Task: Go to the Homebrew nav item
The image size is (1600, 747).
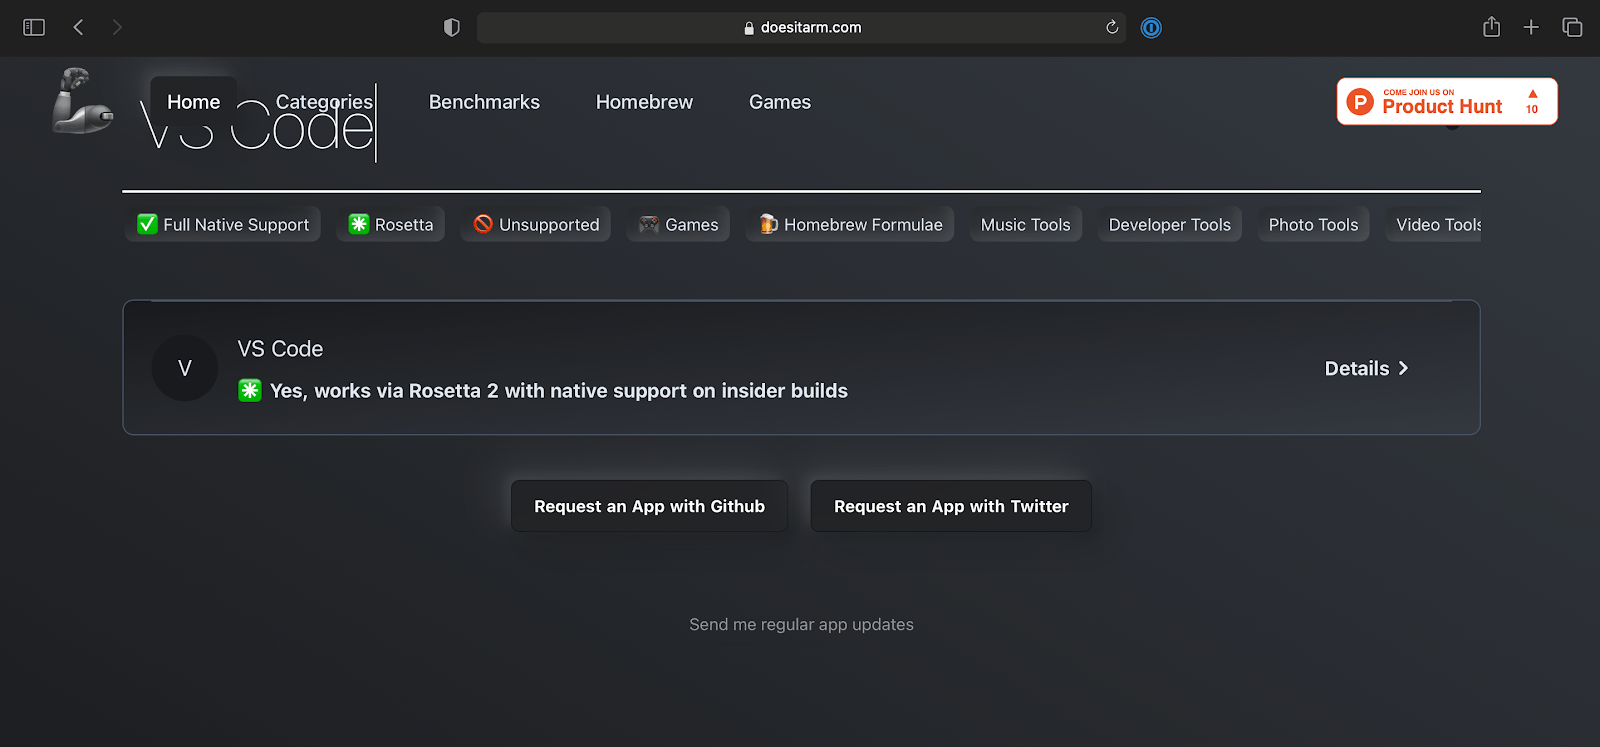Action: tap(644, 102)
